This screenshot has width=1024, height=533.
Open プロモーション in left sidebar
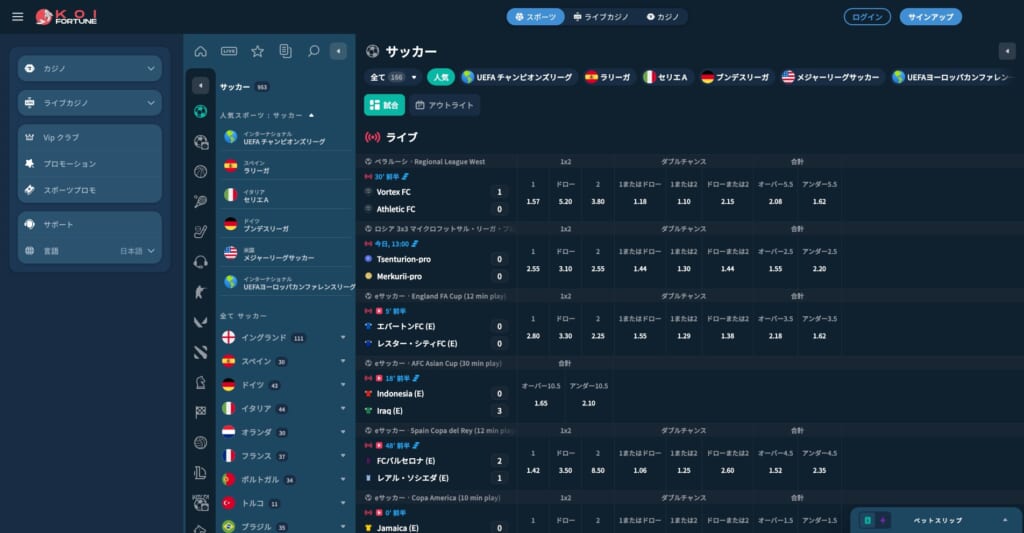90,164
